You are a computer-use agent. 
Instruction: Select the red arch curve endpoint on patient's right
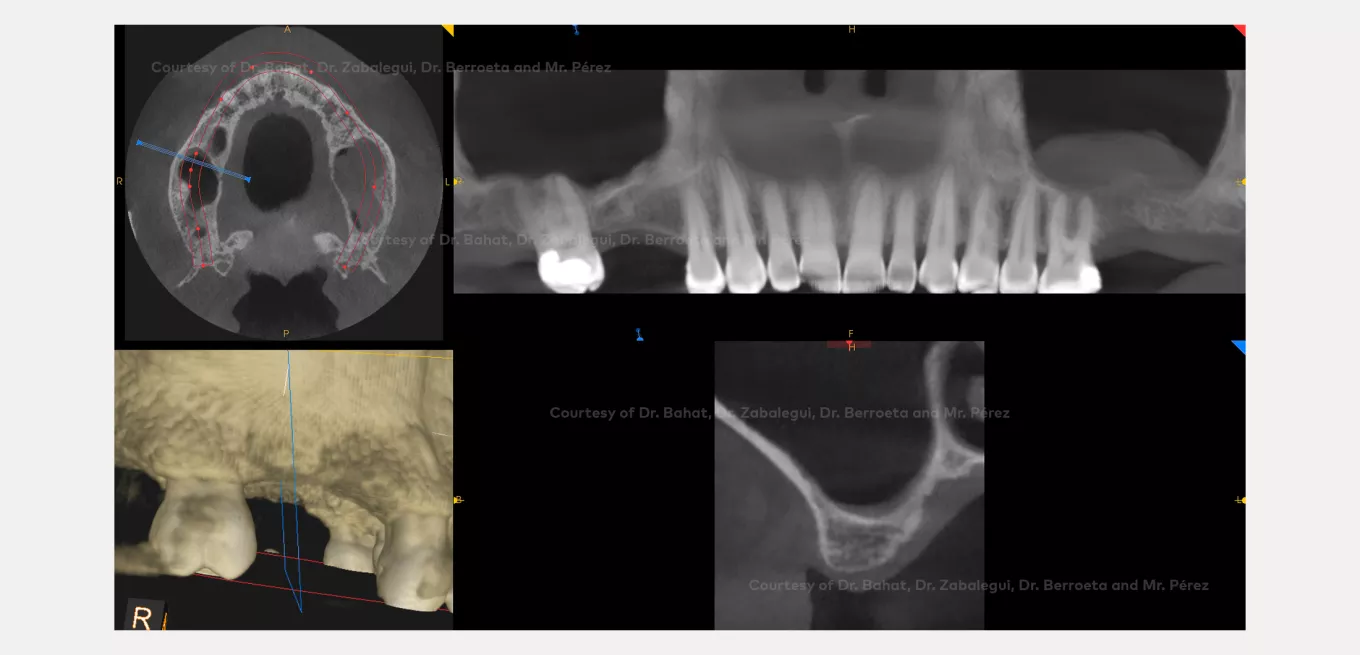[203, 266]
